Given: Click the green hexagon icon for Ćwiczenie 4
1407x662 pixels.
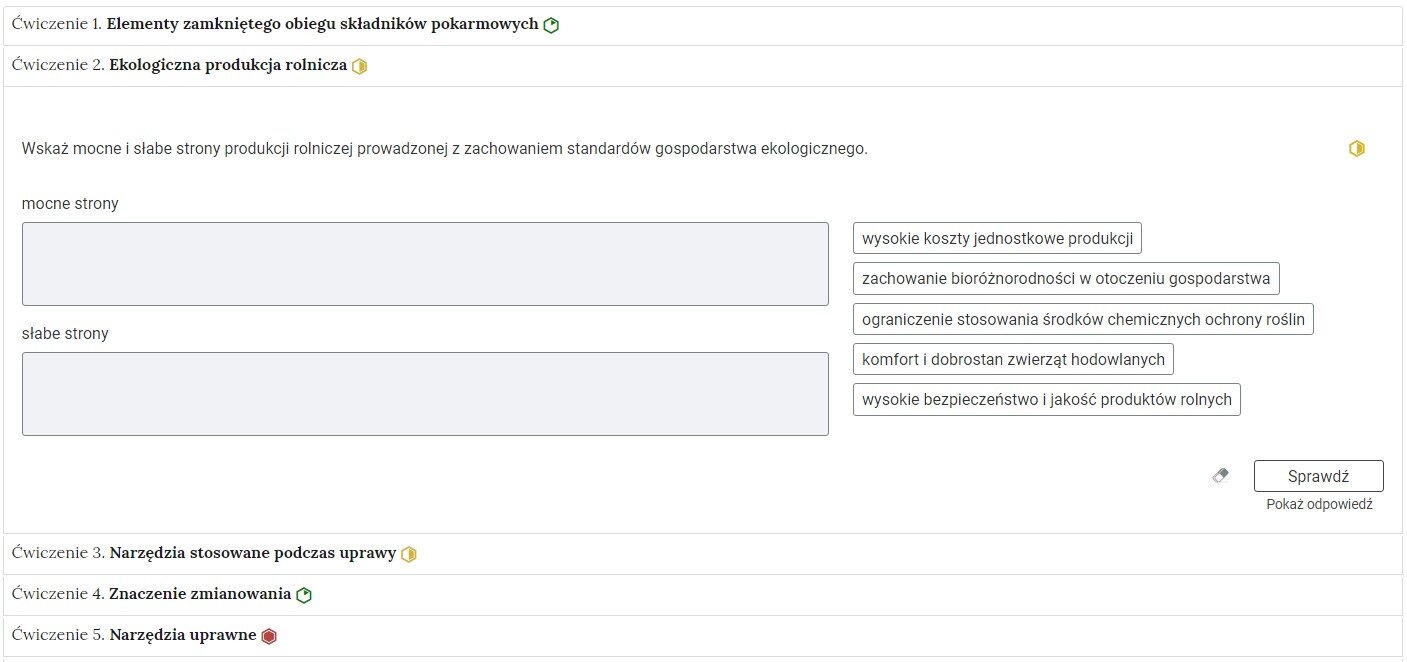Looking at the screenshot, I should pyautogui.click(x=304, y=595).
